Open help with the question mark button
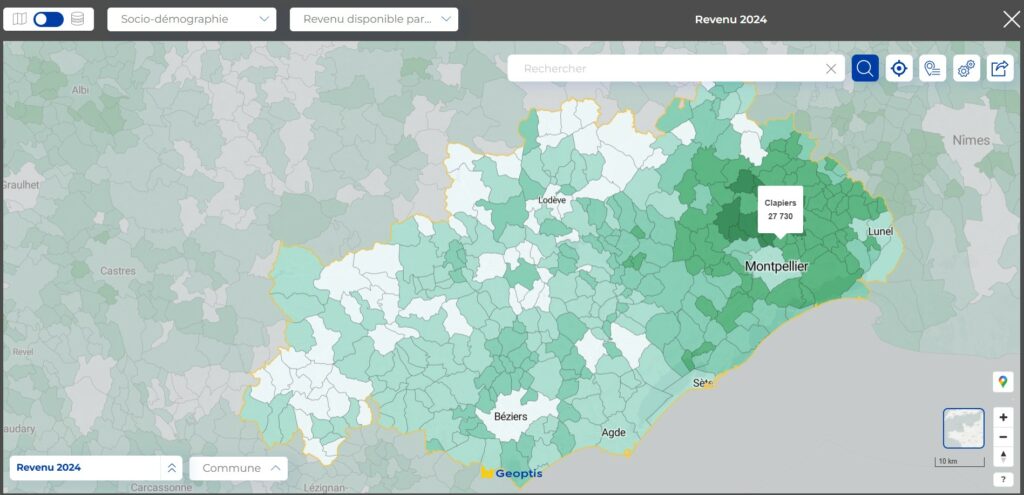This screenshot has width=1024, height=495. click(1003, 480)
